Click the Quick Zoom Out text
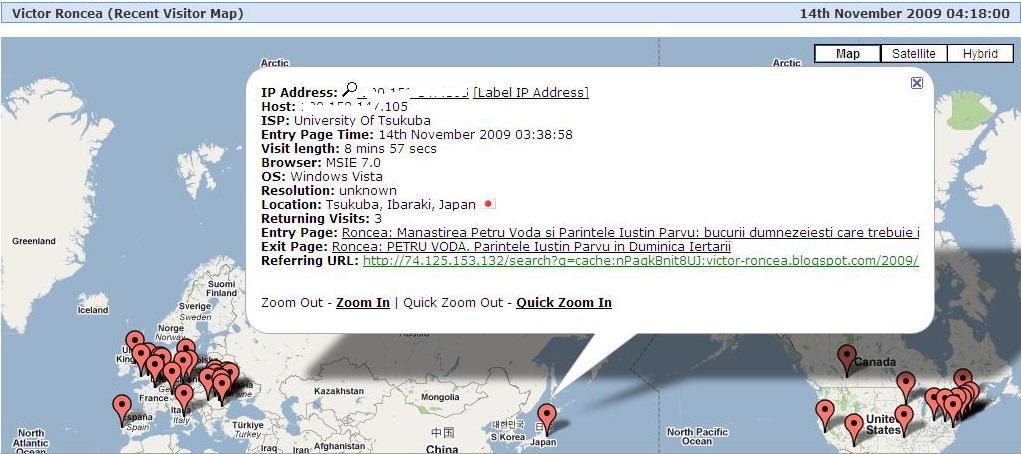The width and height of the screenshot is (1021, 454). [453, 302]
